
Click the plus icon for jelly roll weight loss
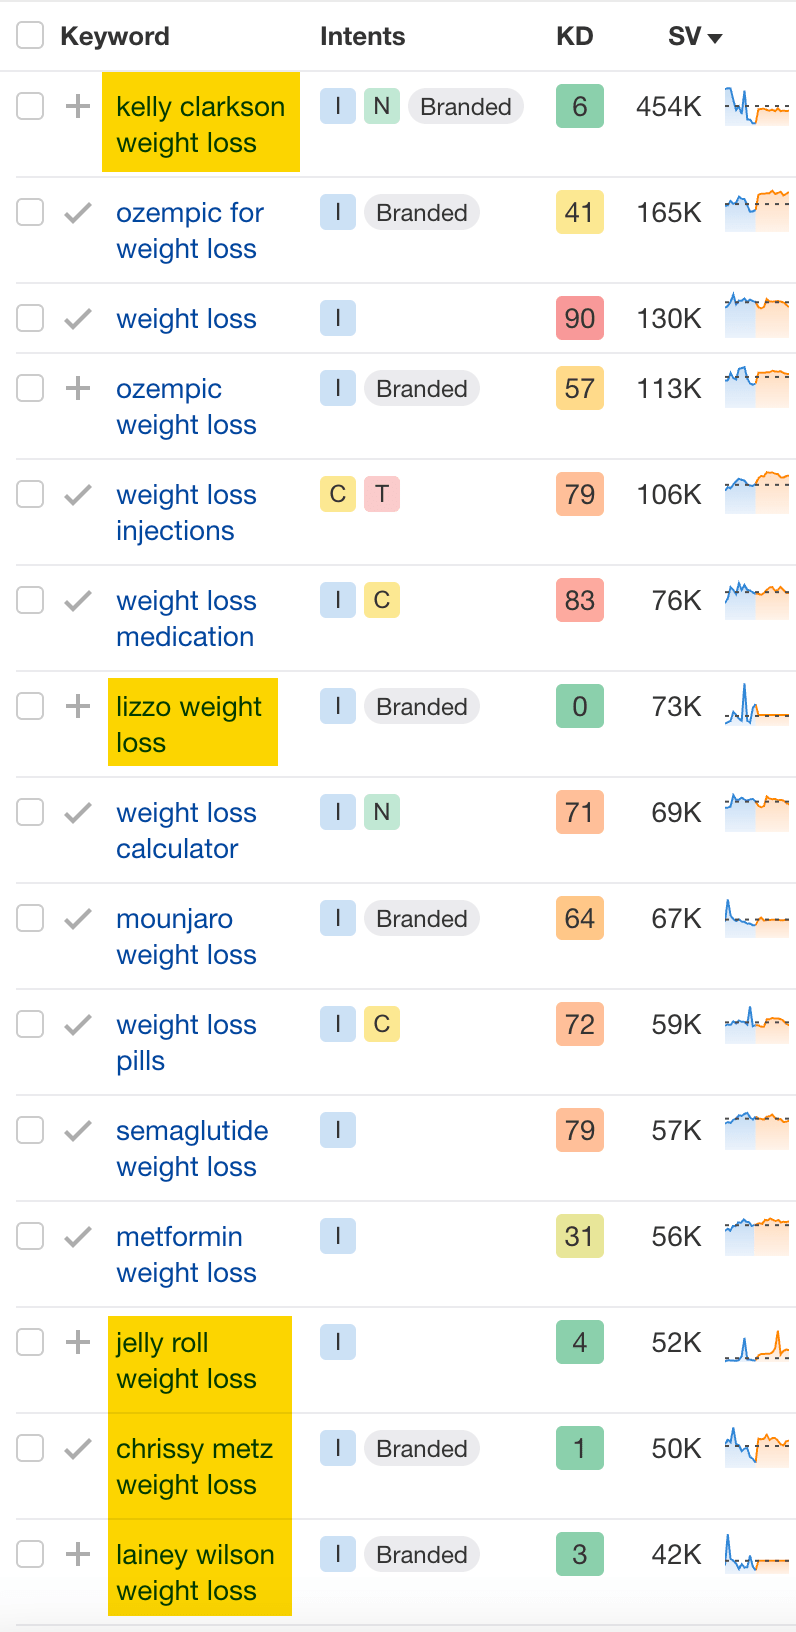point(78,1342)
